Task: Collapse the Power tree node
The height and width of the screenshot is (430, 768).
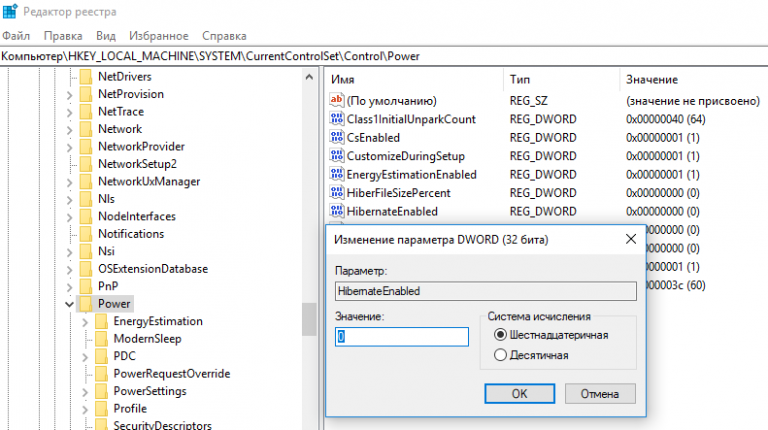Action: [69, 303]
